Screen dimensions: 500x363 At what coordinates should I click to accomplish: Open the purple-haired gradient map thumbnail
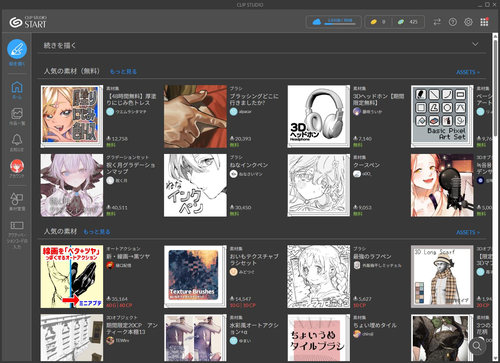pyautogui.click(x=72, y=185)
